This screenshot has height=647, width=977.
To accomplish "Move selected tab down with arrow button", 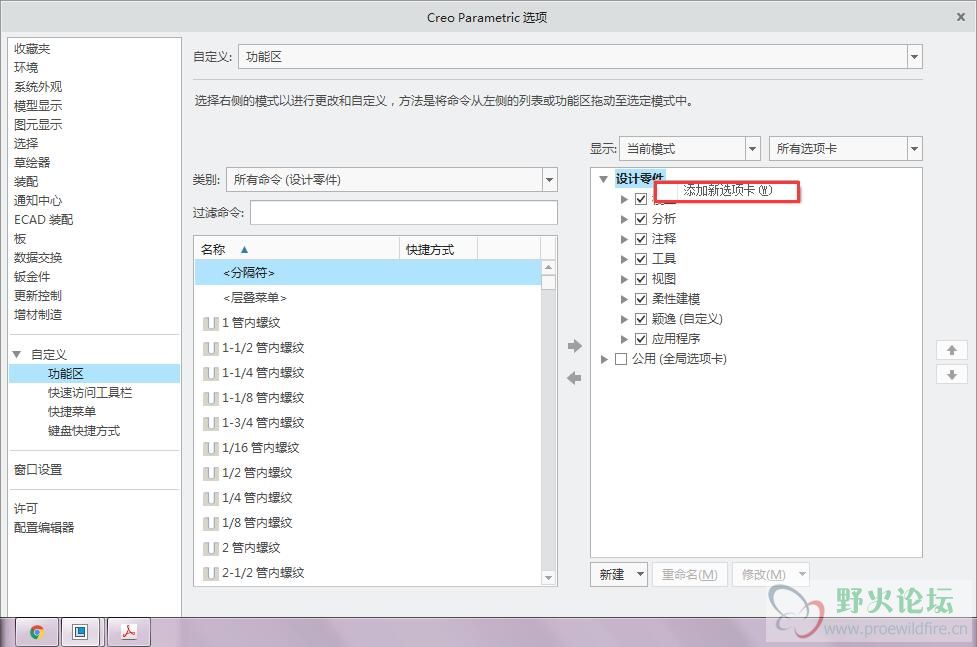I will (951, 375).
